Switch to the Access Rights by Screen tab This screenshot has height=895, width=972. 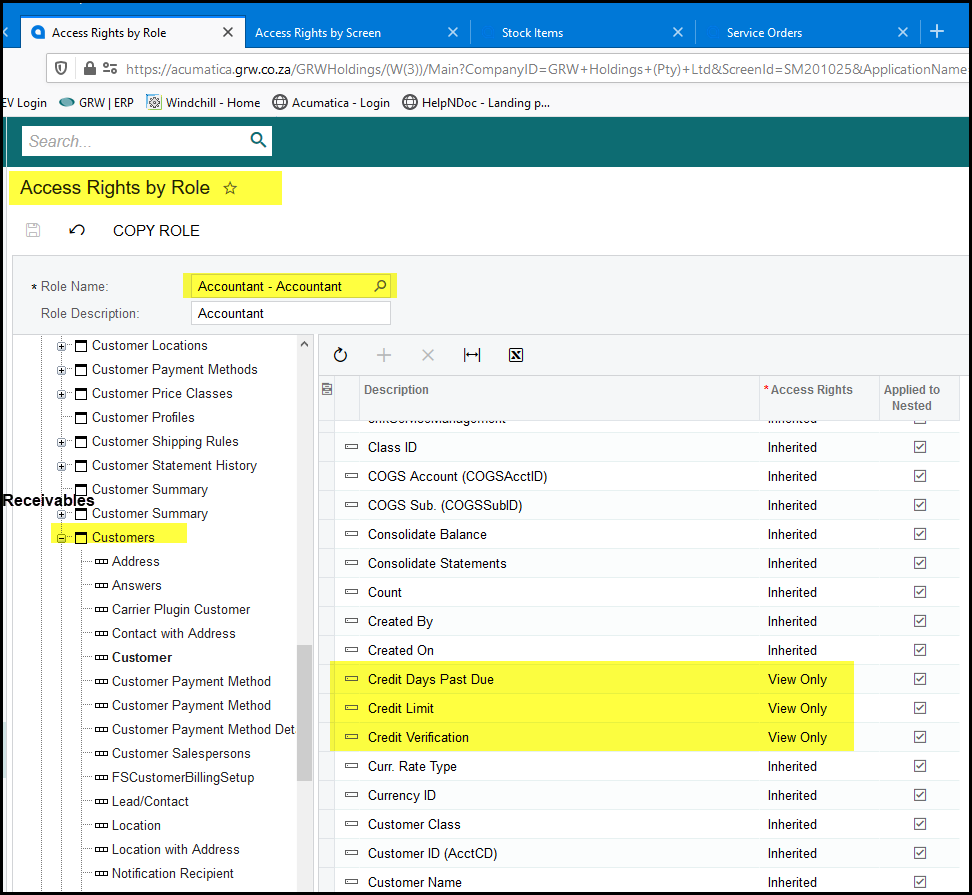click(318, 33)
